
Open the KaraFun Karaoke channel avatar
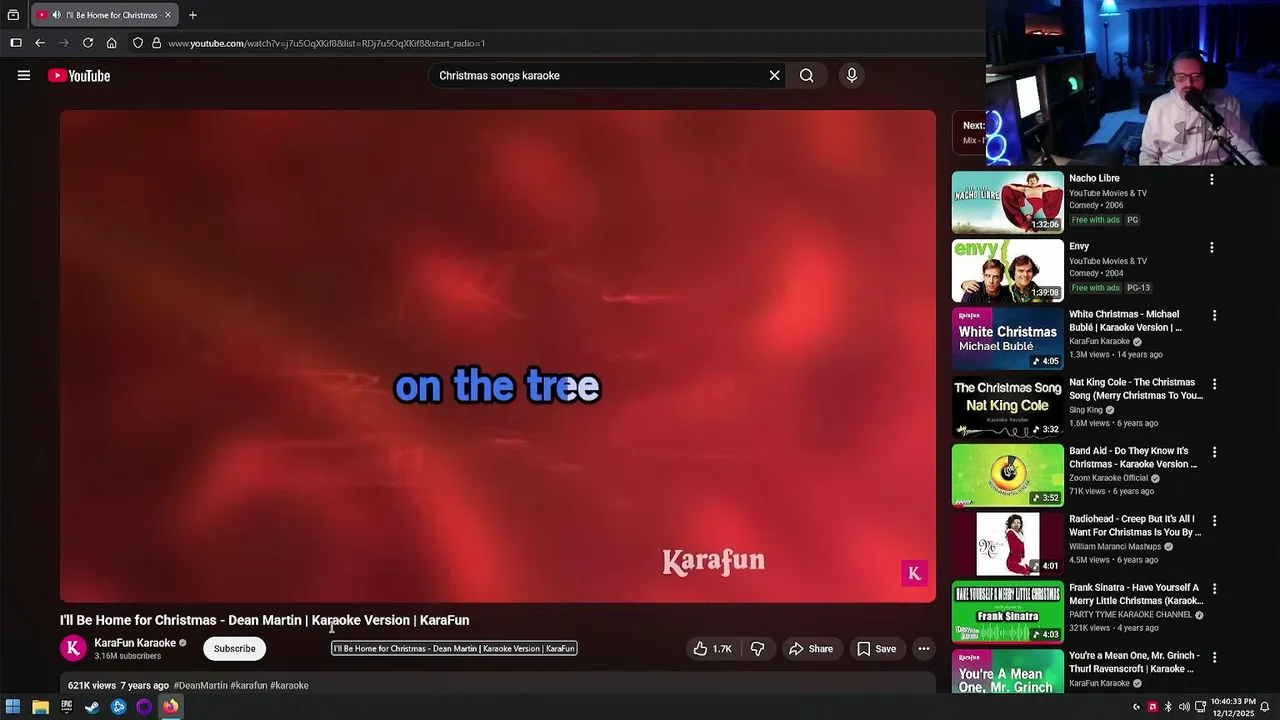73,649
